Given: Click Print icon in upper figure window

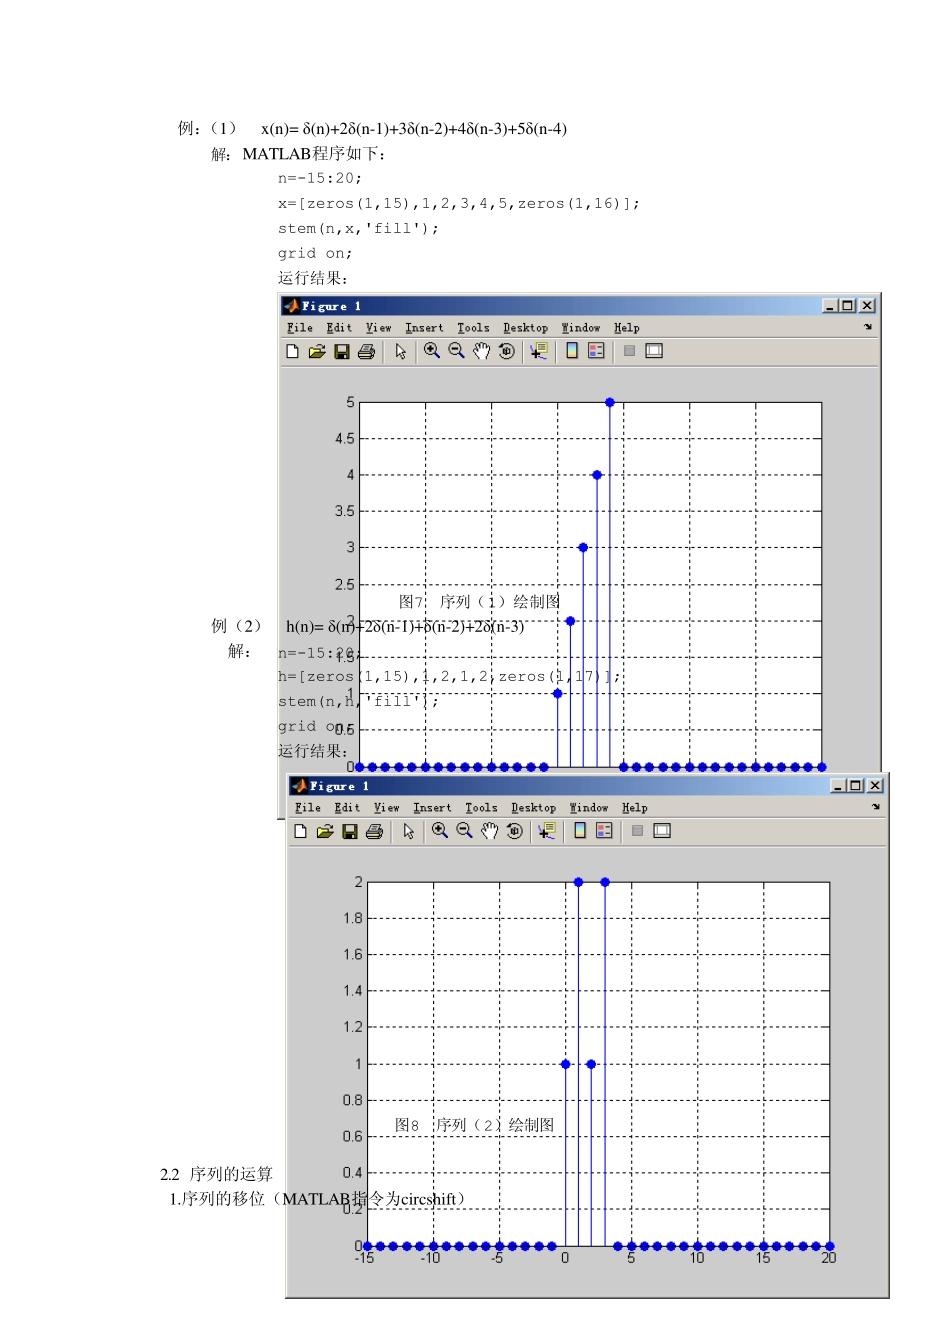Looking at the screenshot, I should click(x=366, y=351).
